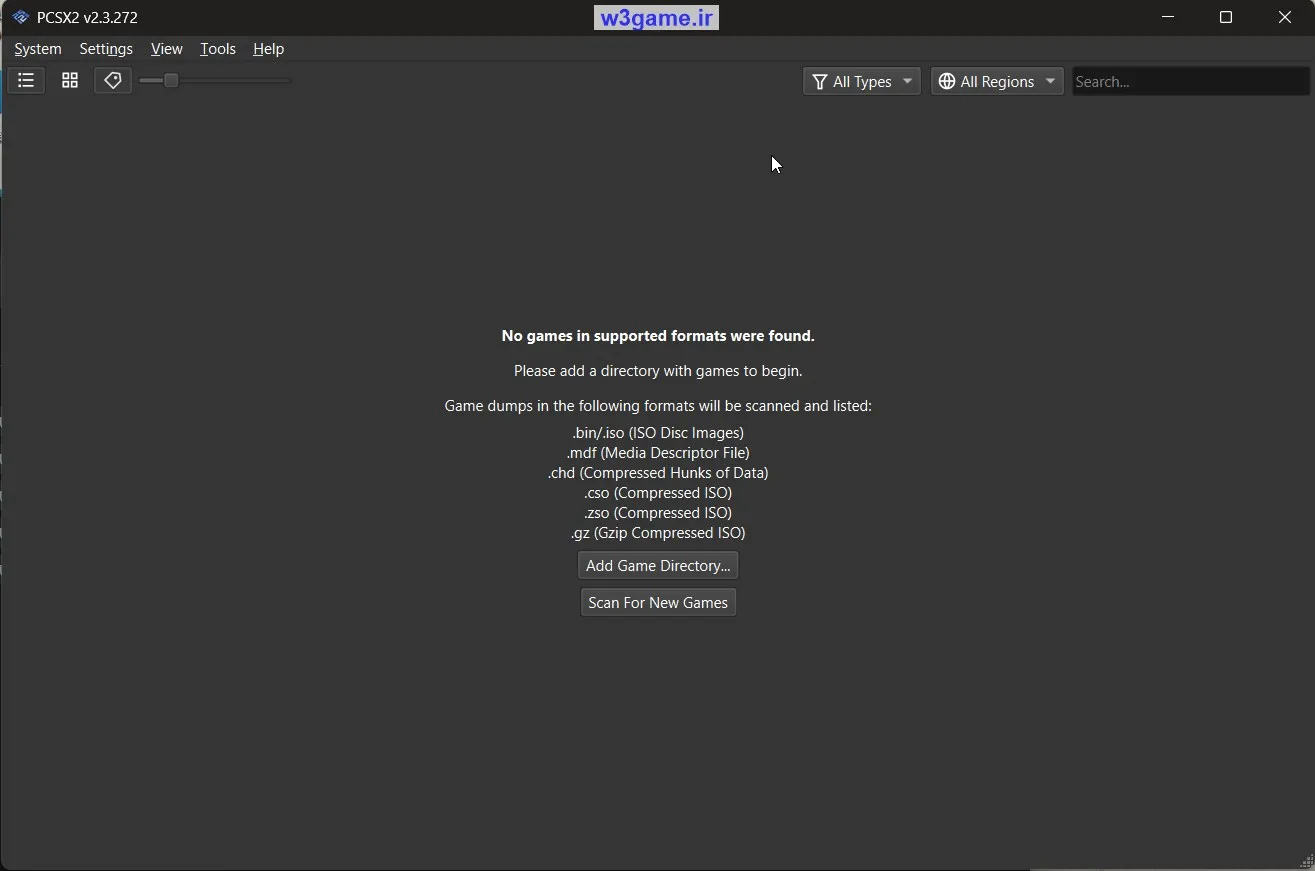
Task: Click the '.mdf (Media Descriptor File)' line
Action: 658,453
